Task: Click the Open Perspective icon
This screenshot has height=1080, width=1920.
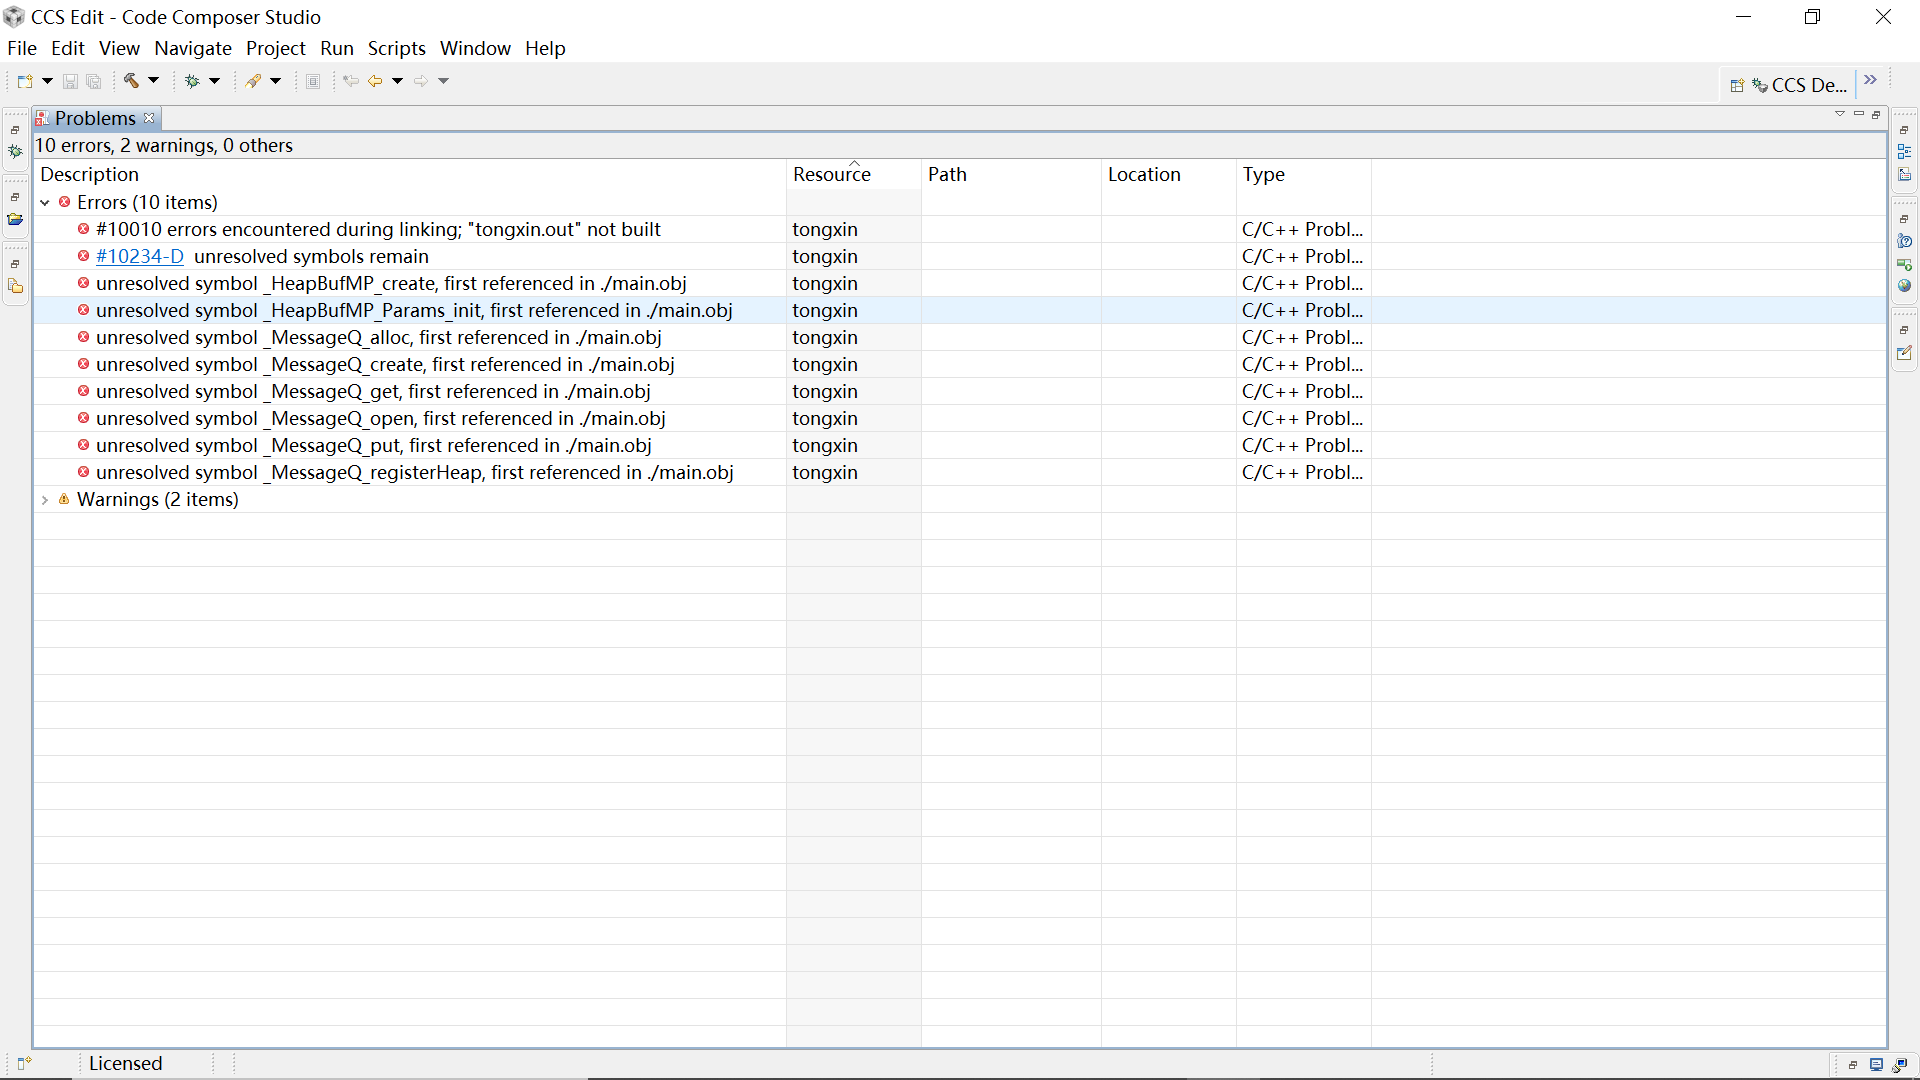Action: (1737, 86)
